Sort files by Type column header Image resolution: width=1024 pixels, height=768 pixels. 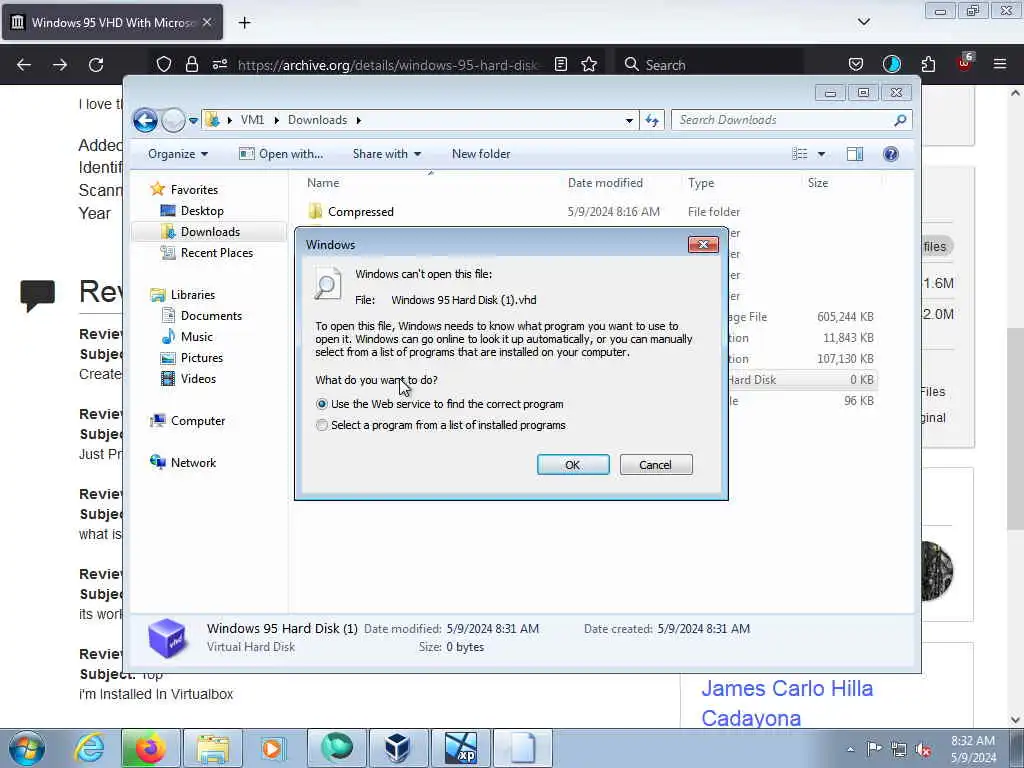pyautogui.click(x=701, y=183)
